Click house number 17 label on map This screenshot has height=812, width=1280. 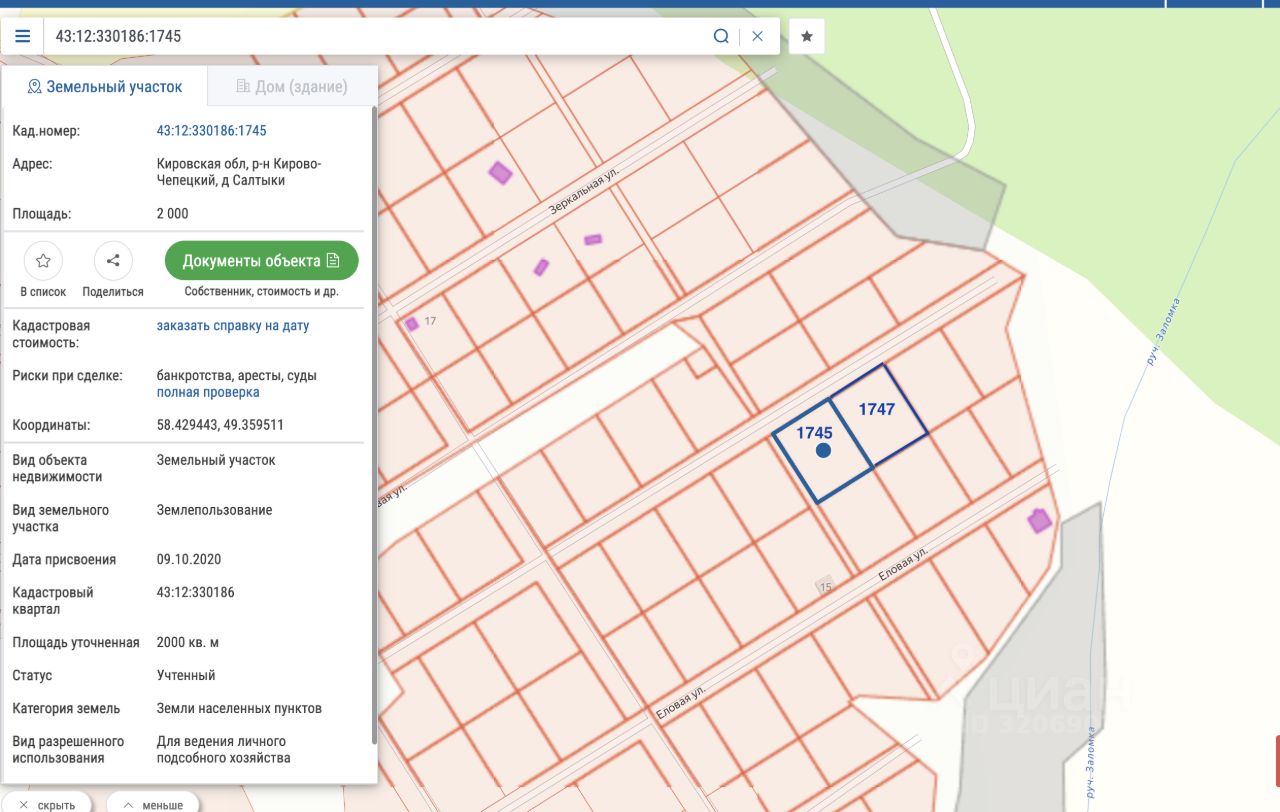tap(431, 321)
